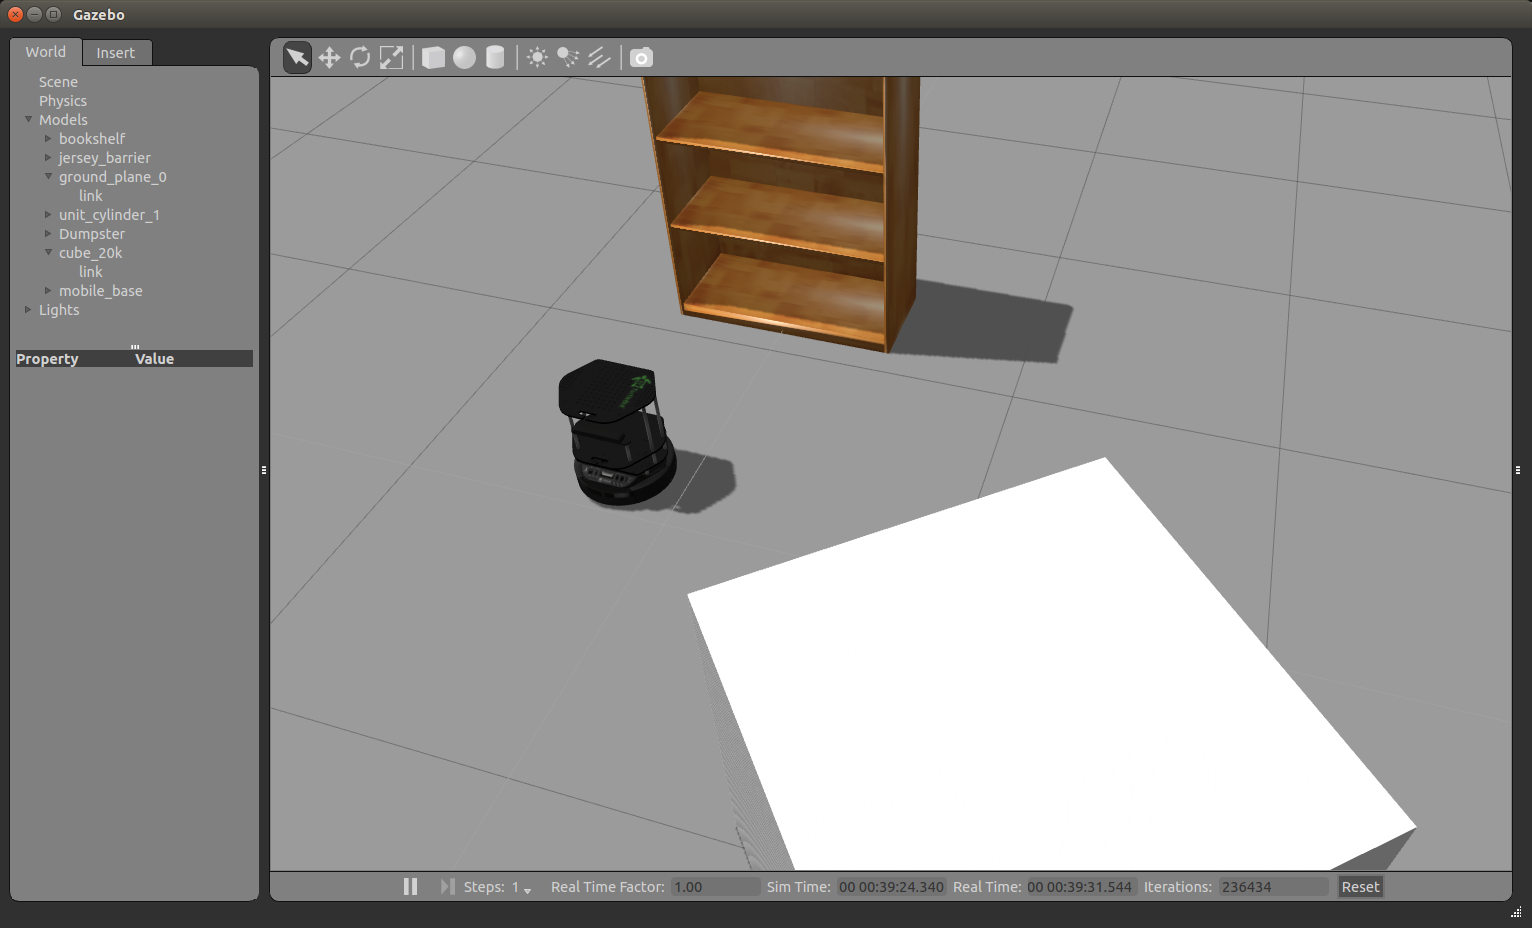Collapse the cube_20k model node

pyautogui.click(x=48, y=252)
